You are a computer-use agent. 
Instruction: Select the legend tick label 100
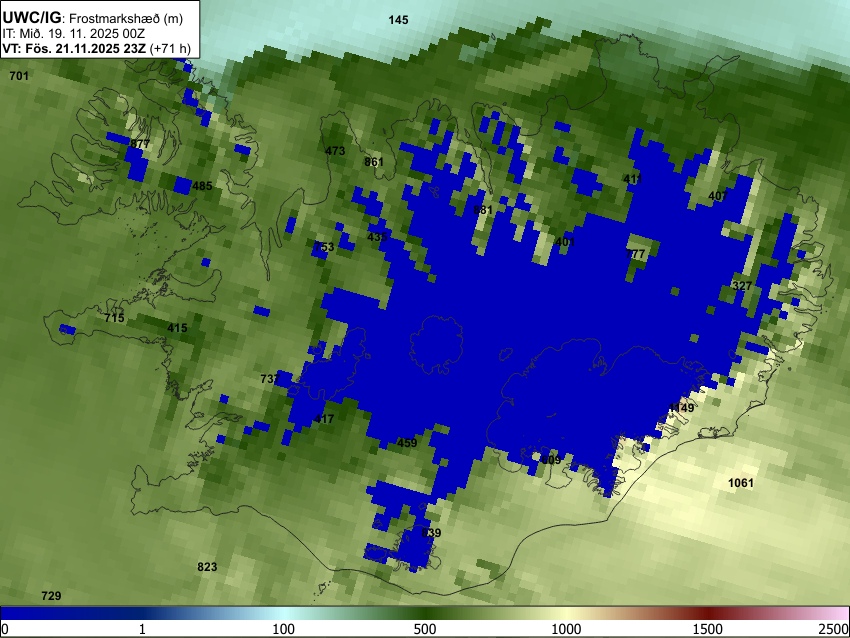284,629
